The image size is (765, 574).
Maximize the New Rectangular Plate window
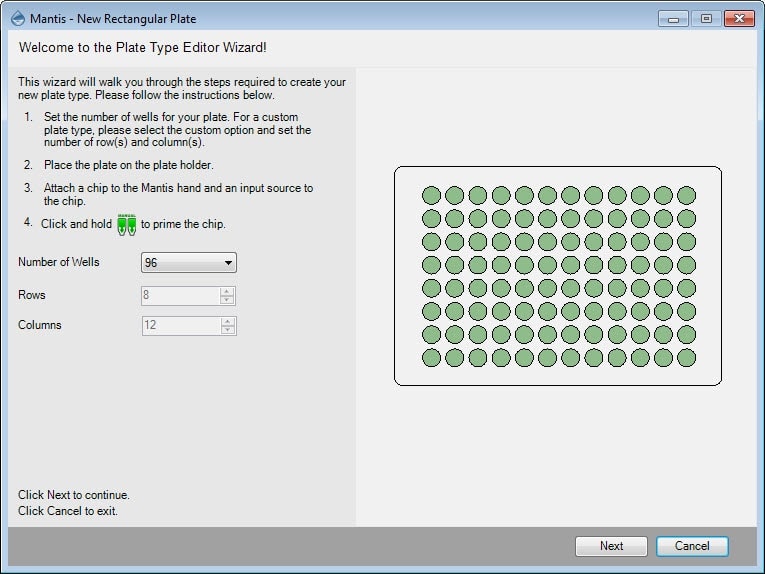coord(705,18)
